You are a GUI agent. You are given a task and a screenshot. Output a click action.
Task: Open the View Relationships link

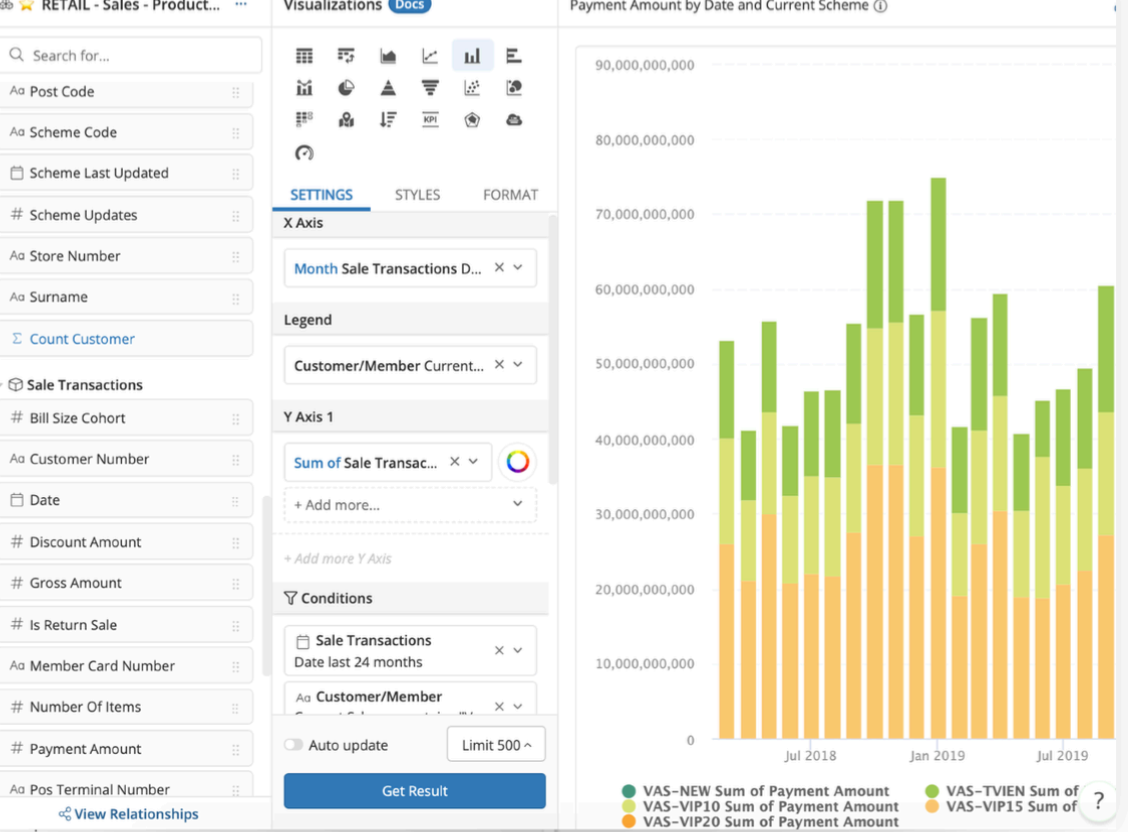(x=128, y=814)
